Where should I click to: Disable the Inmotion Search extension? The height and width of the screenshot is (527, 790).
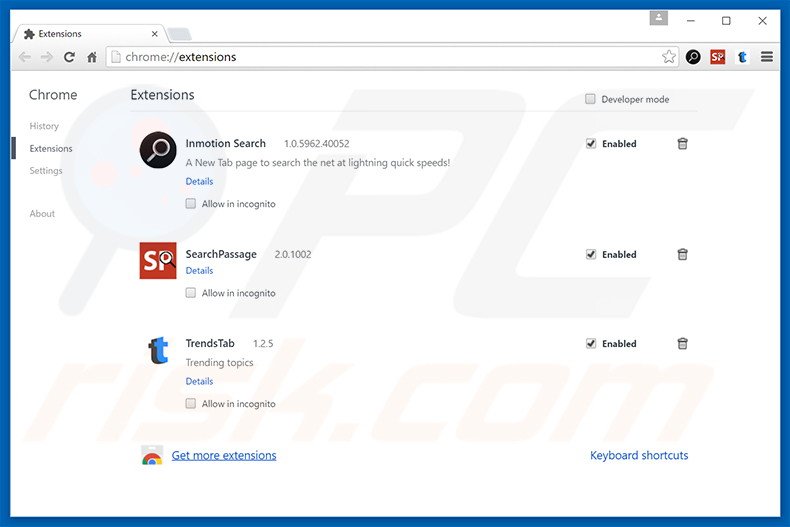tap(590, 144)
